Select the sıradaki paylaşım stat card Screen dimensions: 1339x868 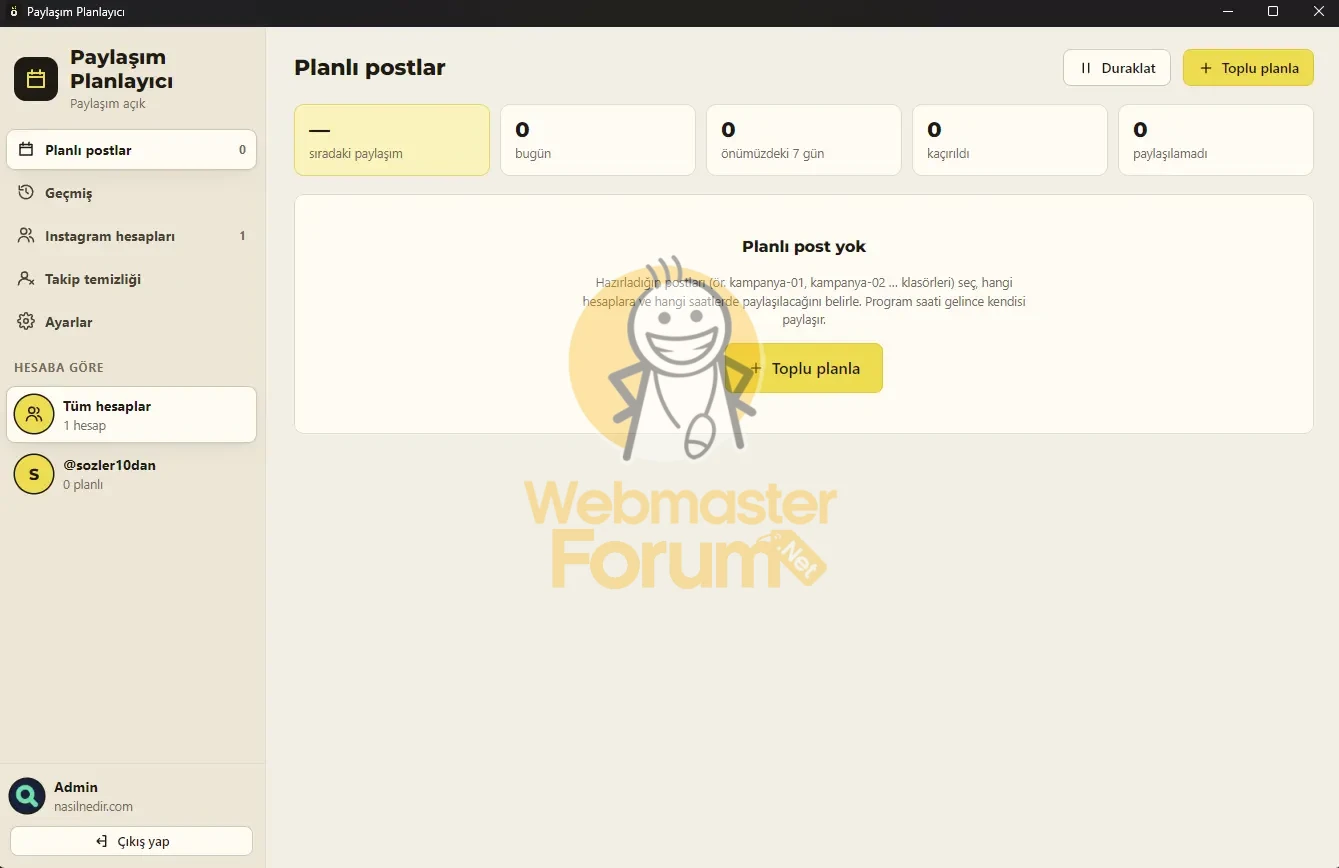tap(392, 140)
